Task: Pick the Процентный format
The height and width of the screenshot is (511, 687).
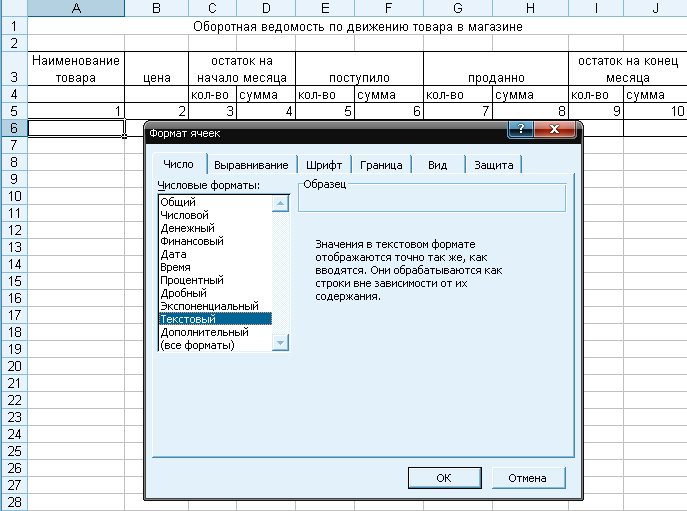Action: [x=215, y=280]
